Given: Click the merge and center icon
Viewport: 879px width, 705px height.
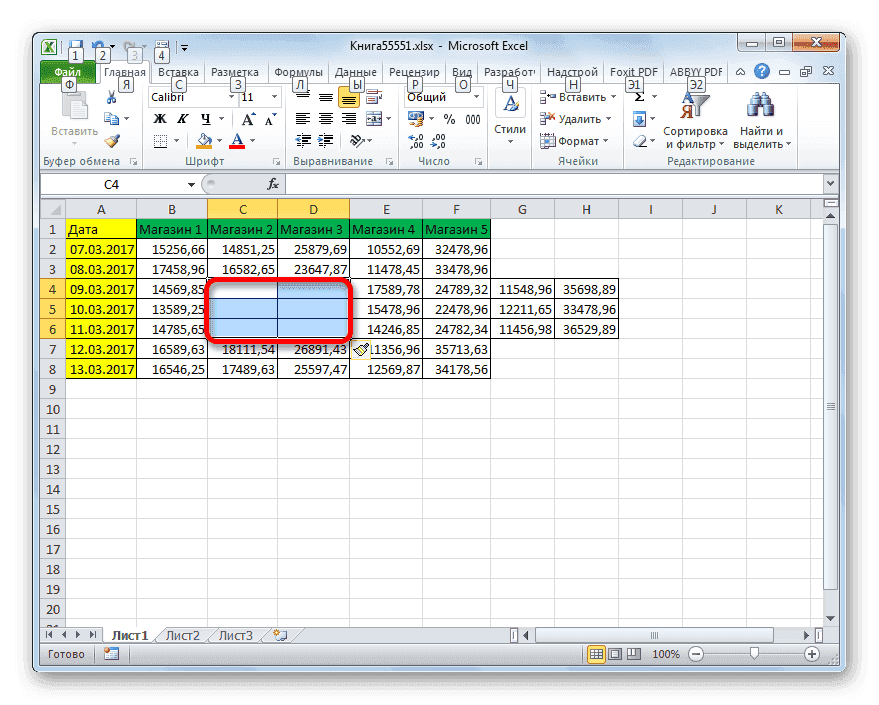Looking at the screenshot, I should tap(374, 119).
